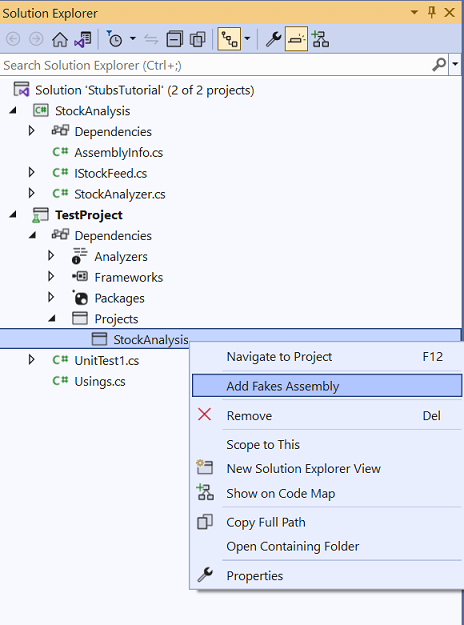Choose Navigate to Project in context menu
This screenshot has width=464, height=625.
[x=327, y=357]
